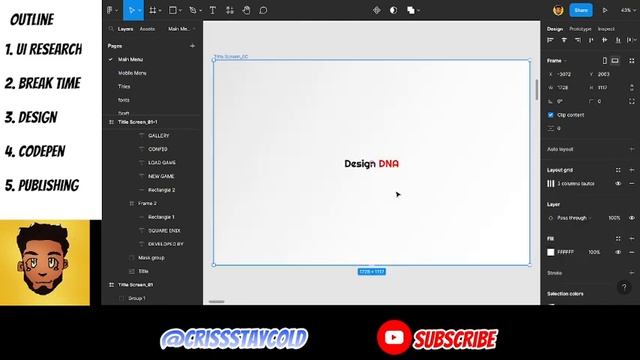Switch to Assets tab

pyautogui.click(x=147, y=29)
